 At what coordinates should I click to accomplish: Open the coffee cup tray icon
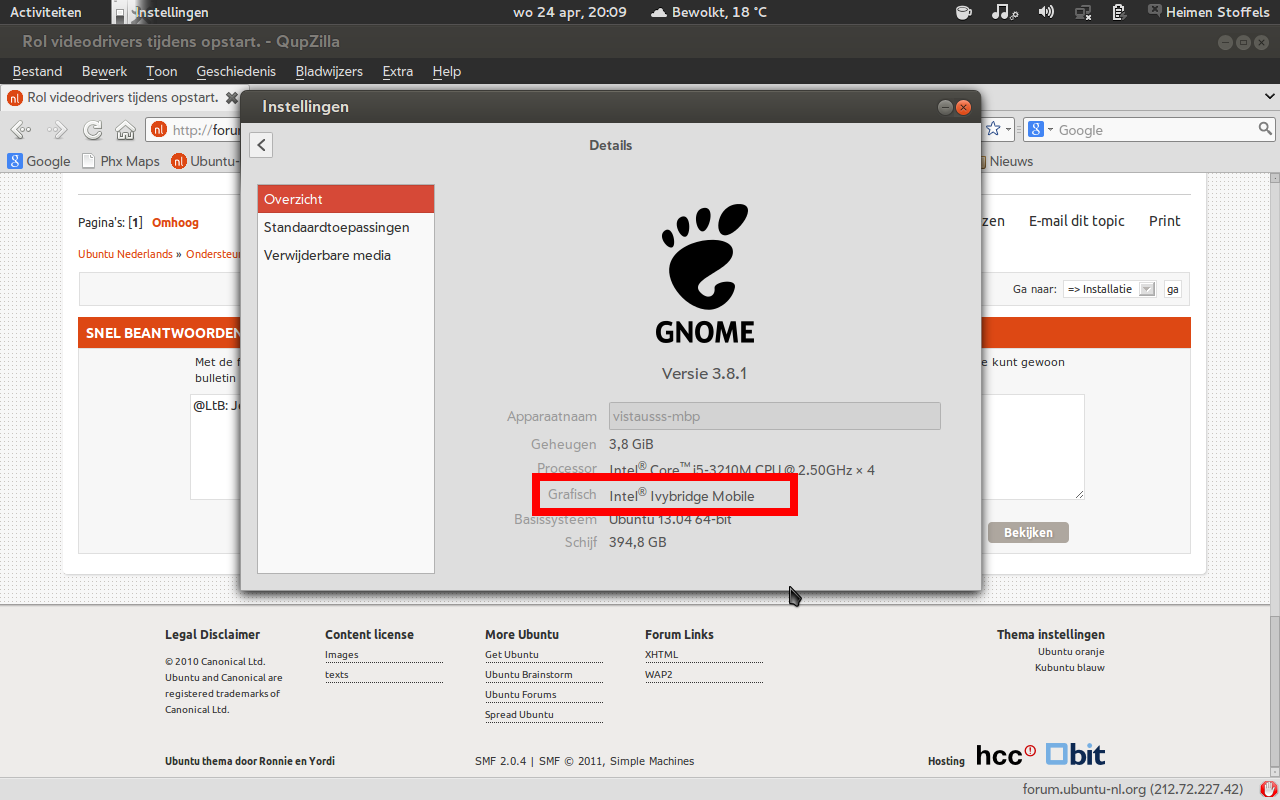coord(963,12)
